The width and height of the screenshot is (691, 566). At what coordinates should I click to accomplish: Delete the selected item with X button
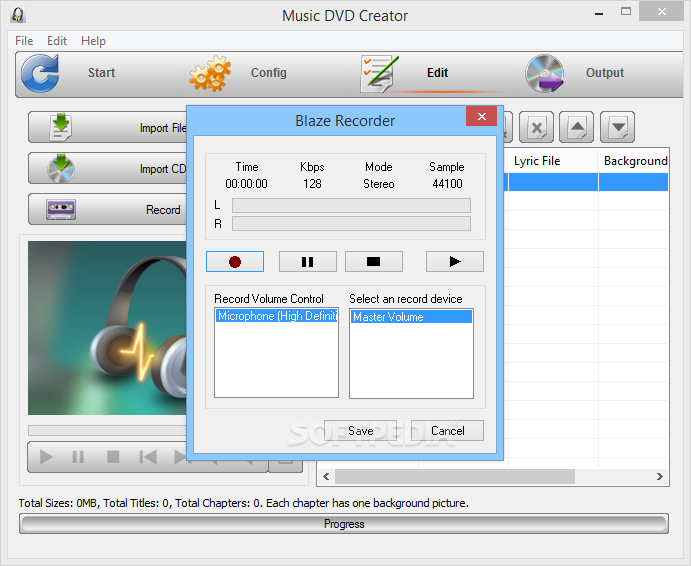tap(536, 127)
